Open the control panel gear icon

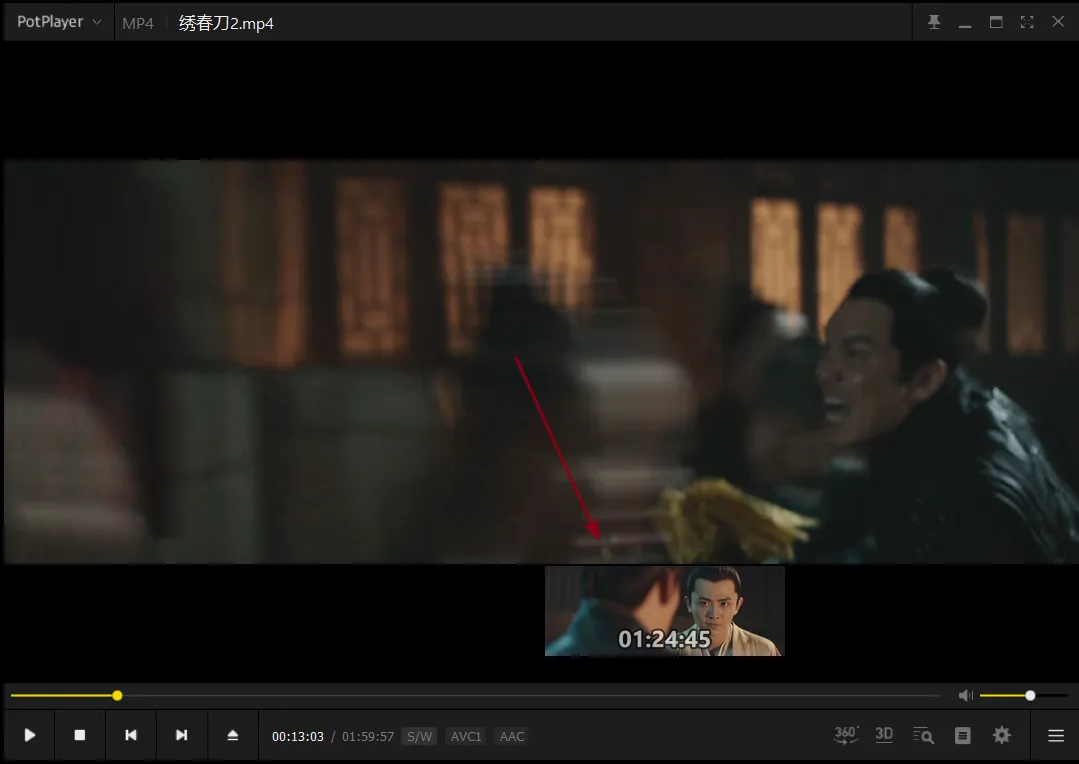coord(1002,735)
